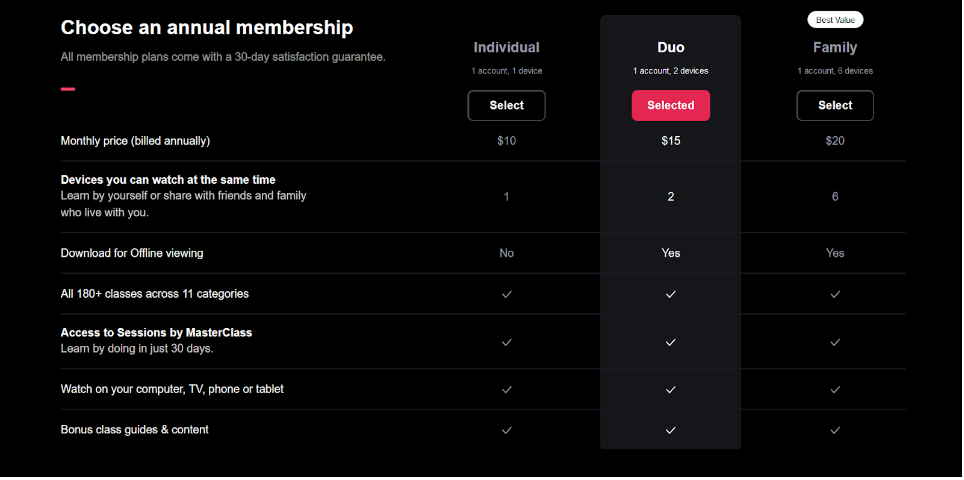Click Individual checkmark for Sessions by MasterClass
This screenshot has width=964, height=480.
[507, 342]
